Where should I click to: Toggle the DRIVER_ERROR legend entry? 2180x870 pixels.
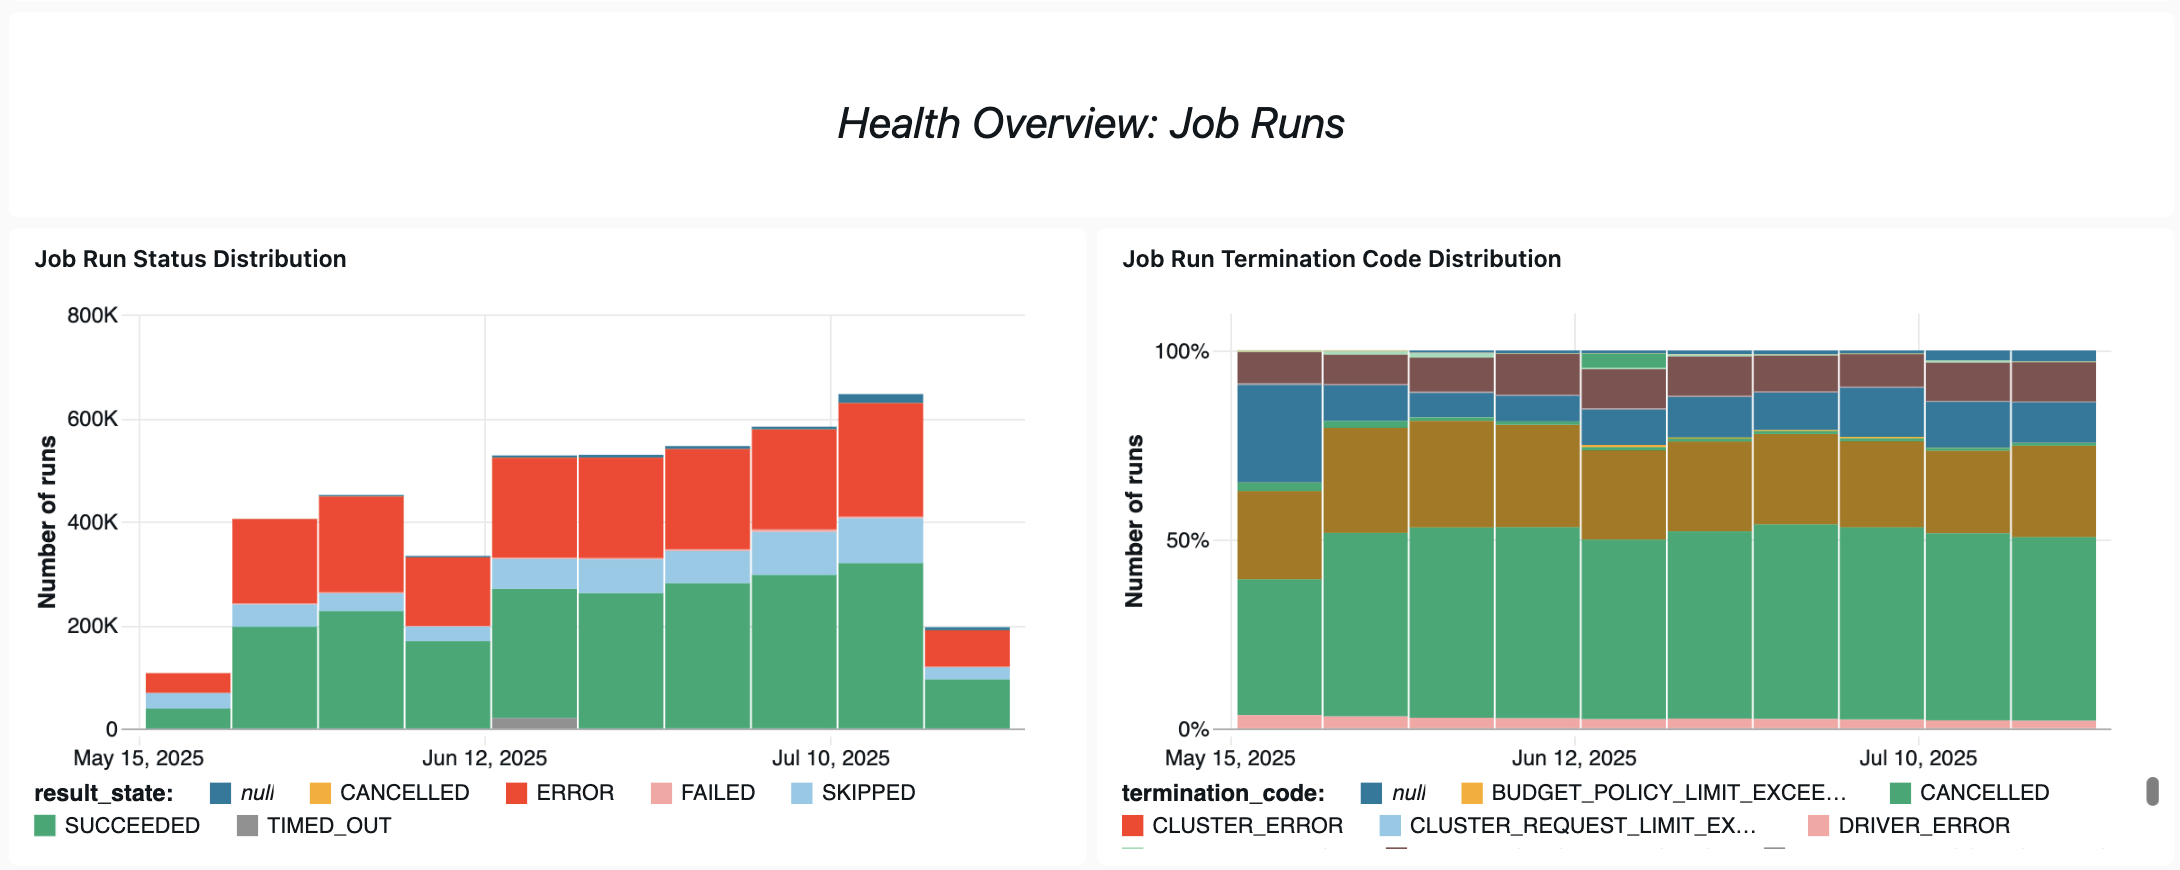pos(1923,826)
